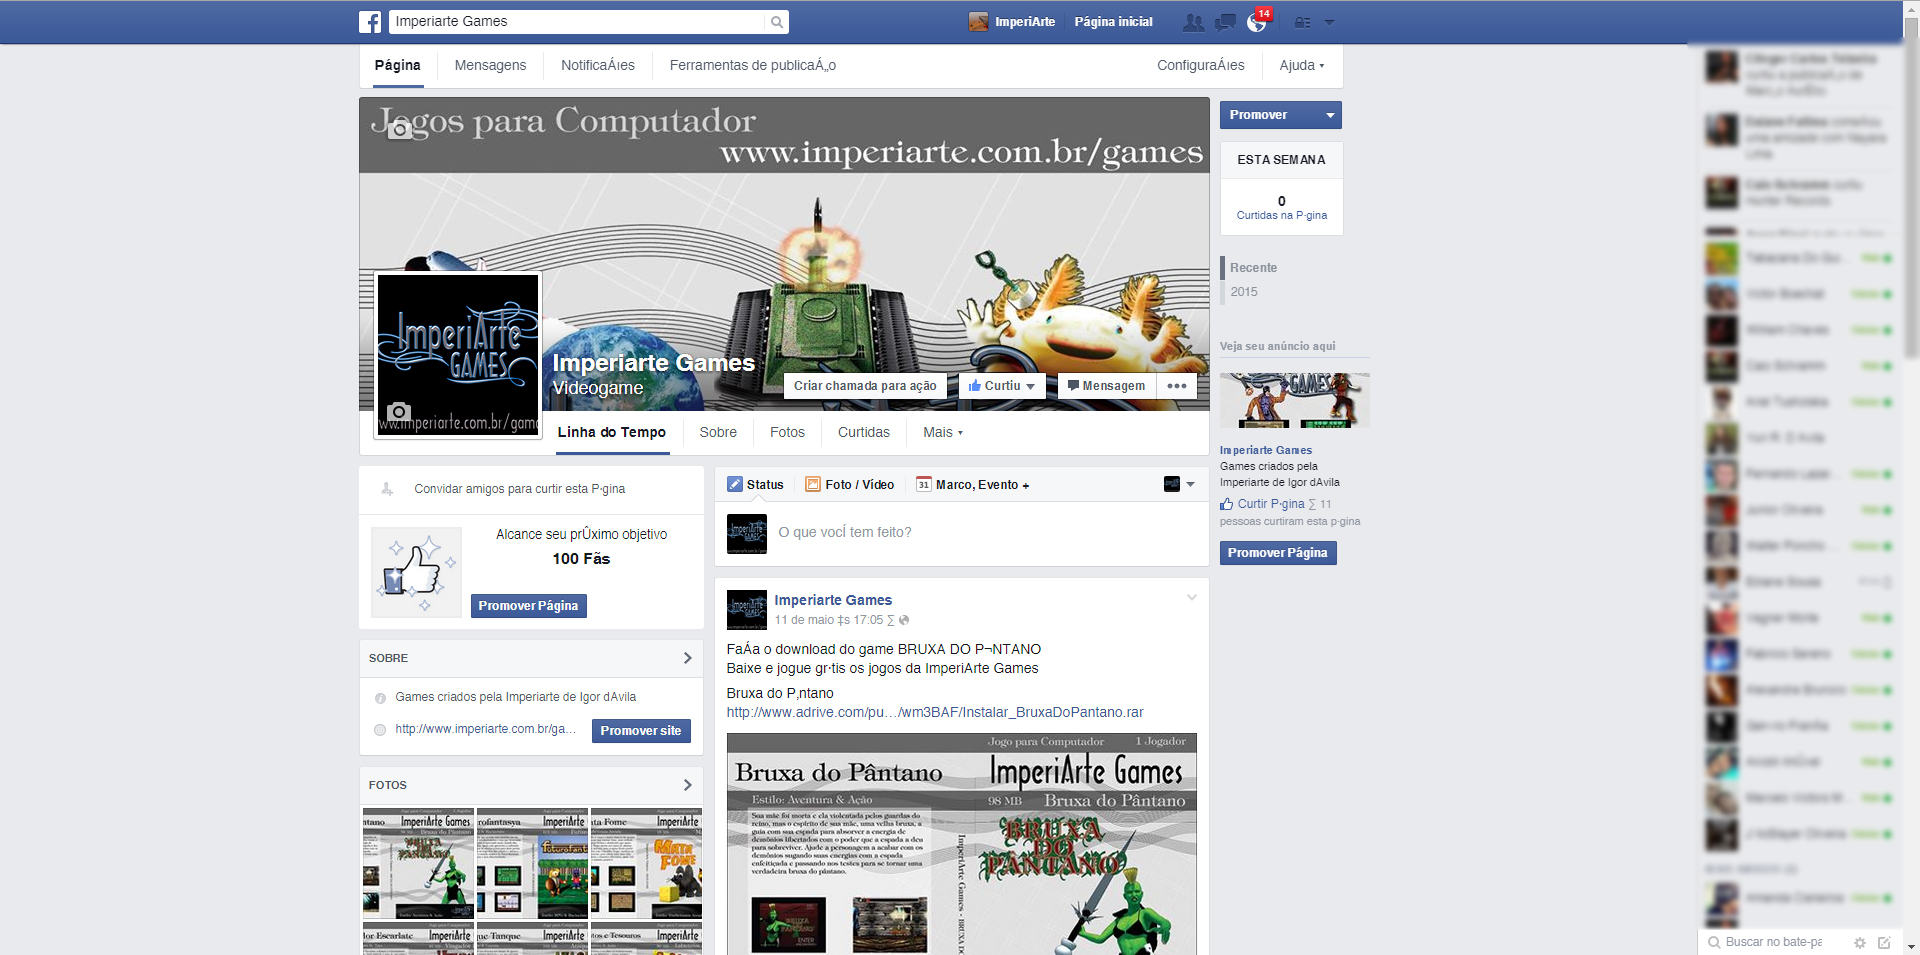Click the Página tab in the admin bar
The image size is (1920, 955).
click(398, 66)
